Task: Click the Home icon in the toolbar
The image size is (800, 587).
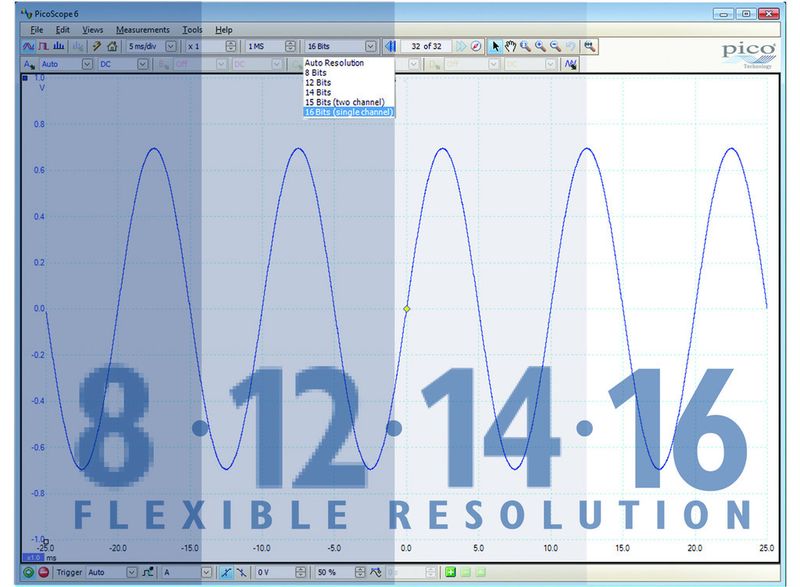Action: 112,46
